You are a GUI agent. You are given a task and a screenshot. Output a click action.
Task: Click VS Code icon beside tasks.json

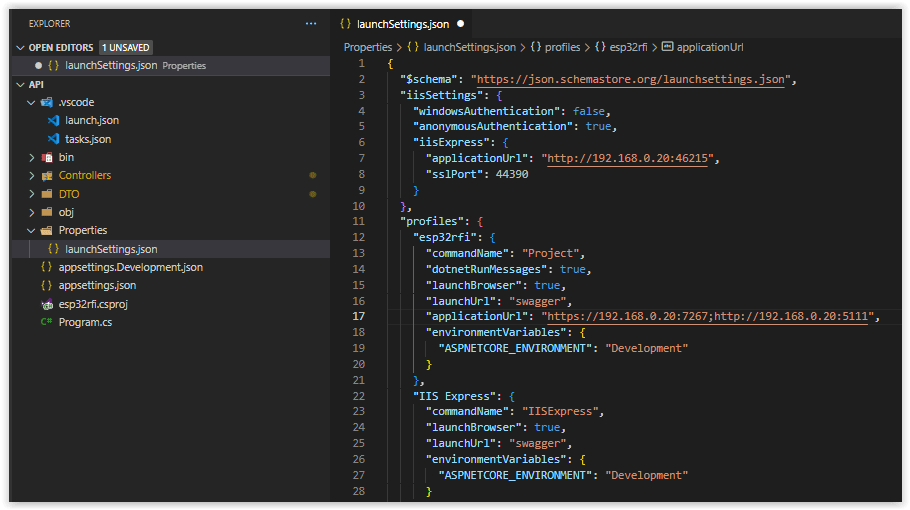53,139
